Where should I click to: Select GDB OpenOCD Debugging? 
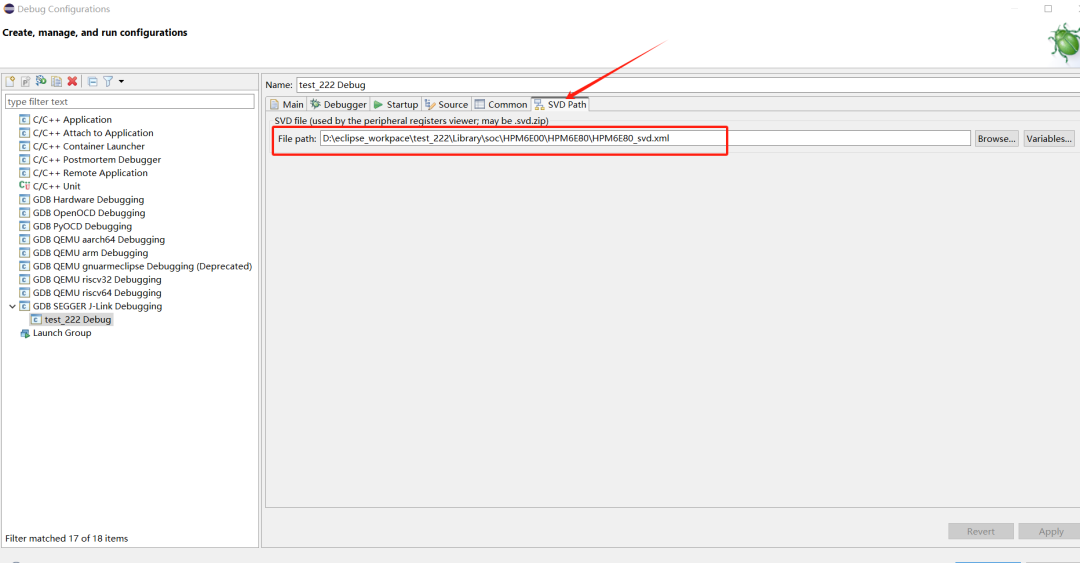pyautogui.click(x=89, y=213)
